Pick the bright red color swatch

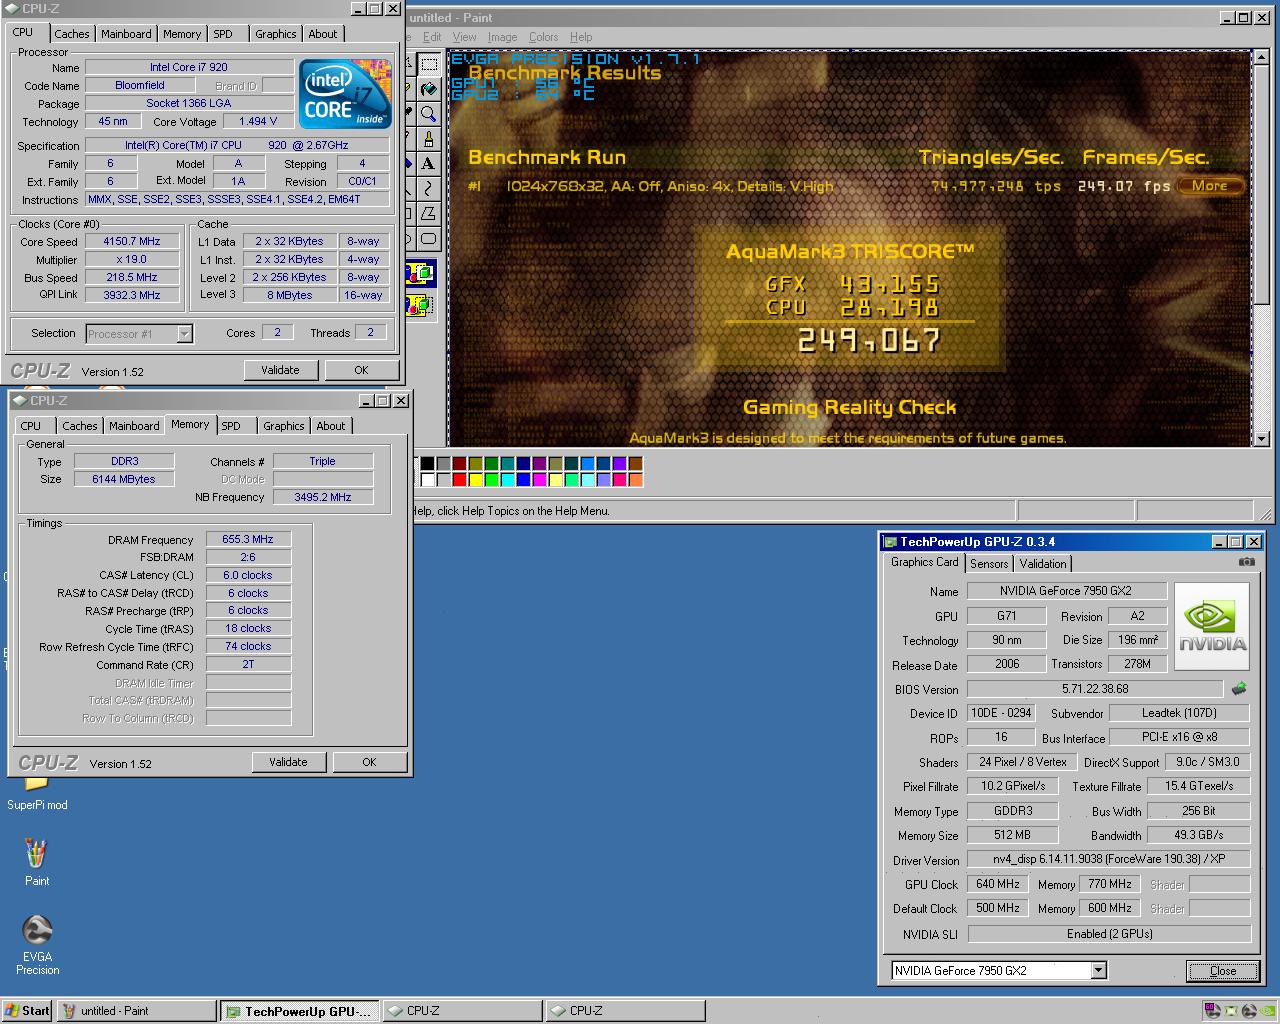[x=459, y=480]
